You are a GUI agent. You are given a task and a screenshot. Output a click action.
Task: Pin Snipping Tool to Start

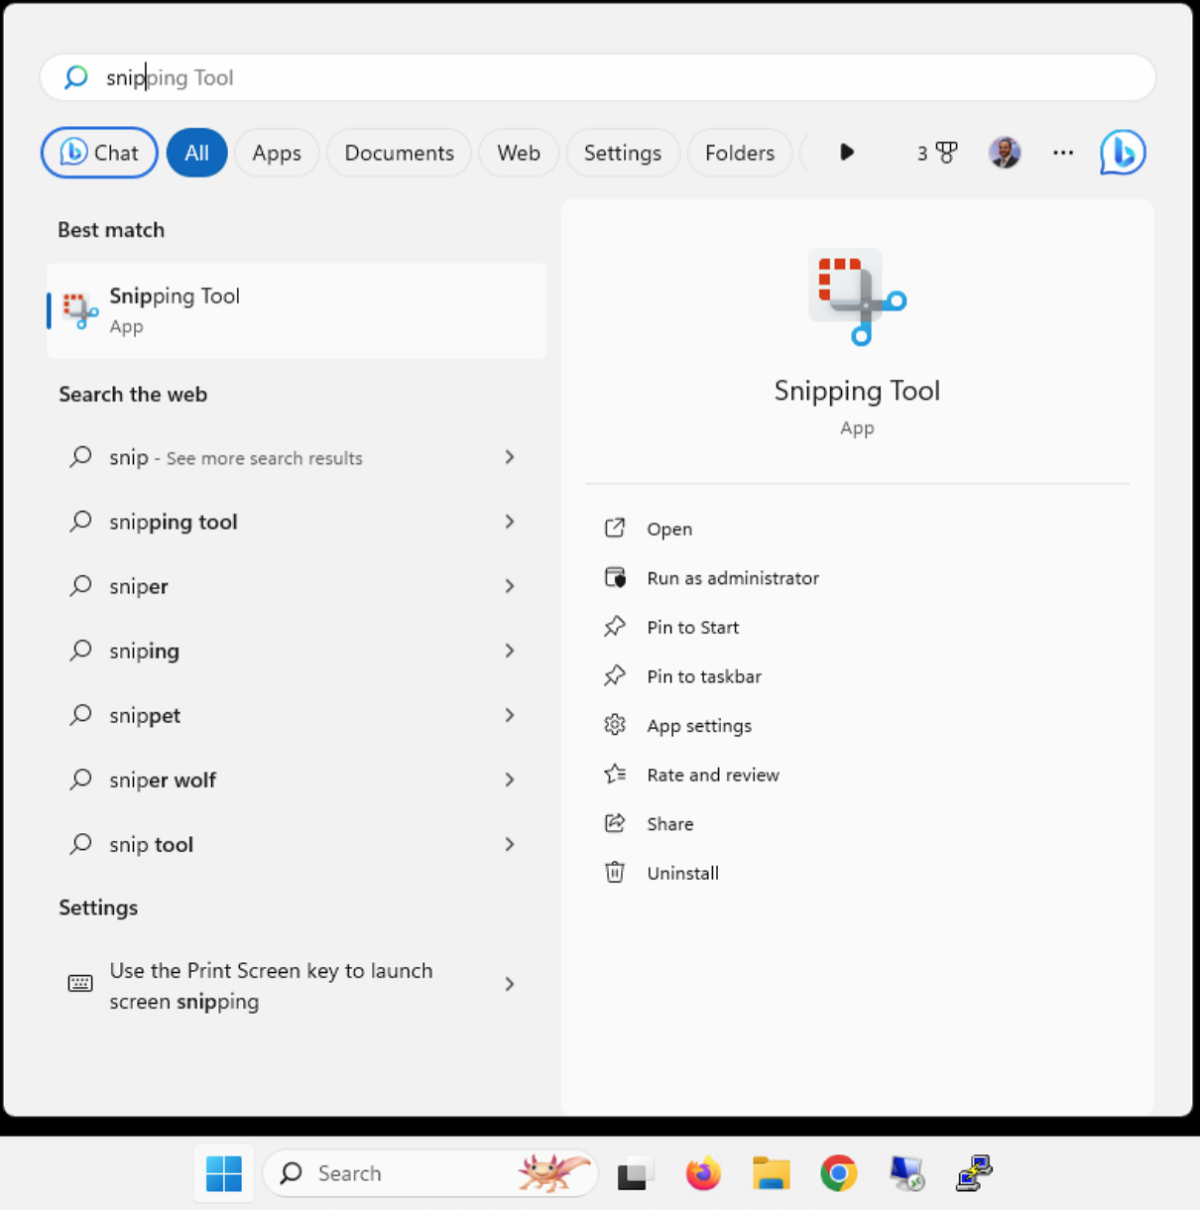point(692,627)
